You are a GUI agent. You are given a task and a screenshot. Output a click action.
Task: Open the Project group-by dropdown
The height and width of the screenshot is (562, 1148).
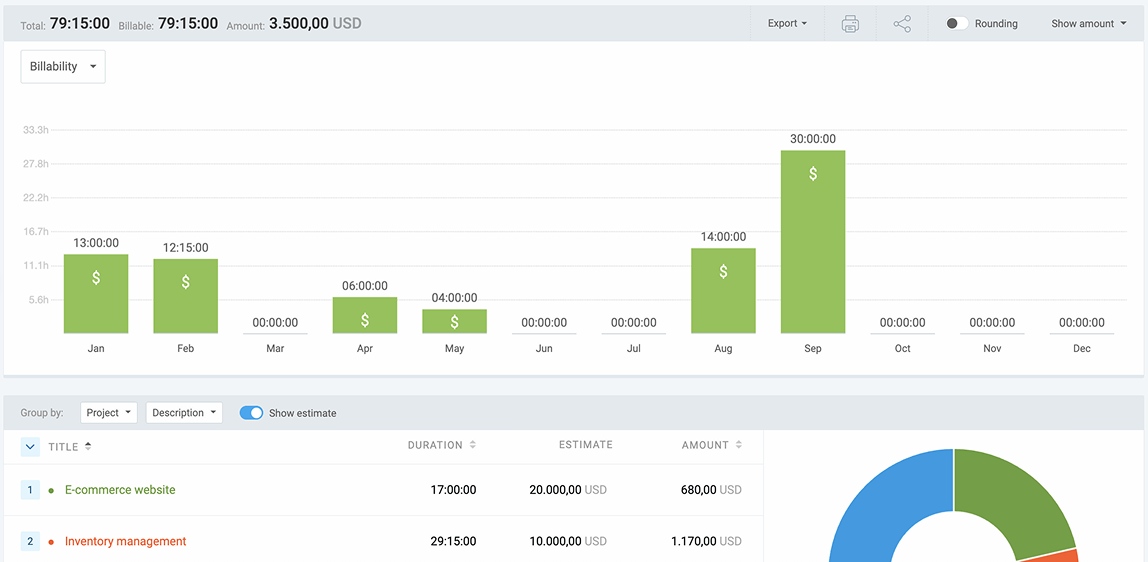[108, 413]
